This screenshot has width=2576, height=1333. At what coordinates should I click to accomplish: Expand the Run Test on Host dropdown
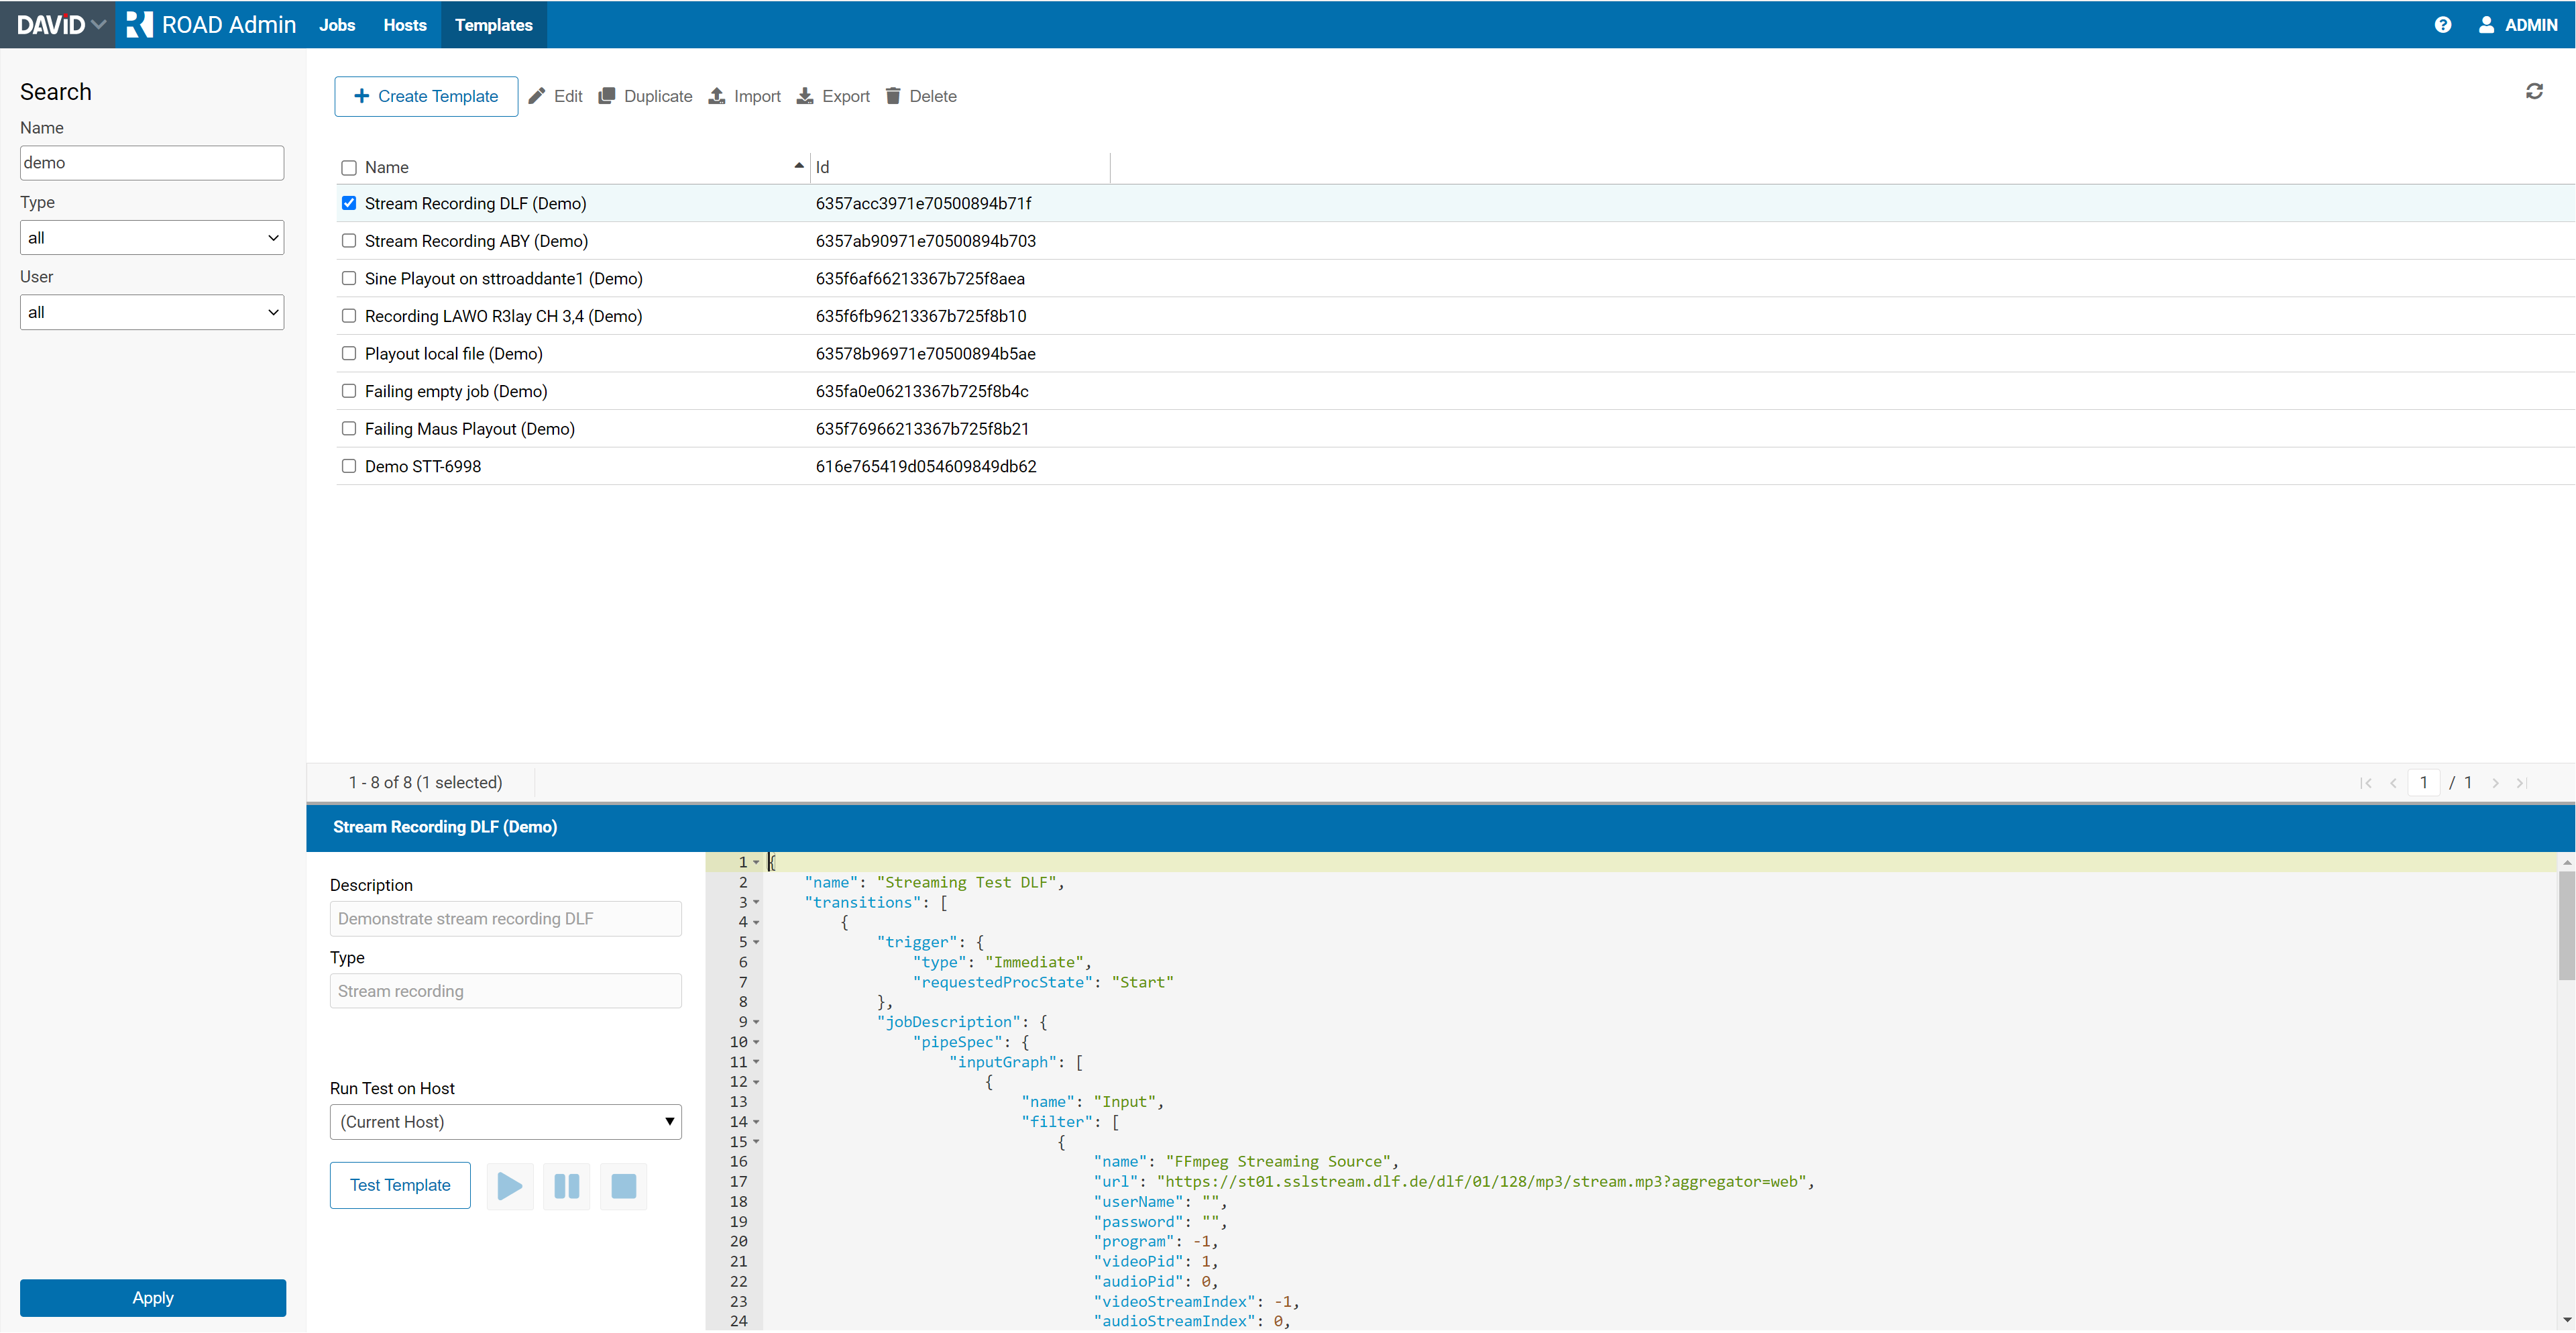tap(506, 1121)
